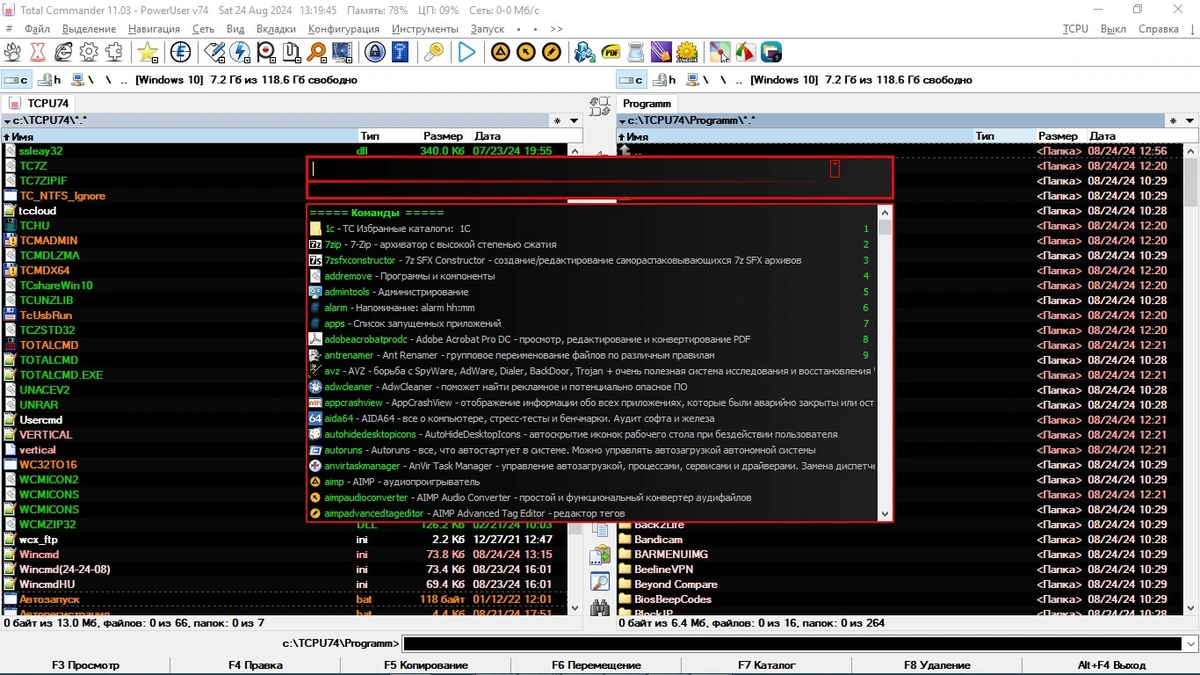Image resolution: width=1200 pixels, height=675 pixels.
Task: Select the autoruns command entry
Action: [x=590, y=450]
